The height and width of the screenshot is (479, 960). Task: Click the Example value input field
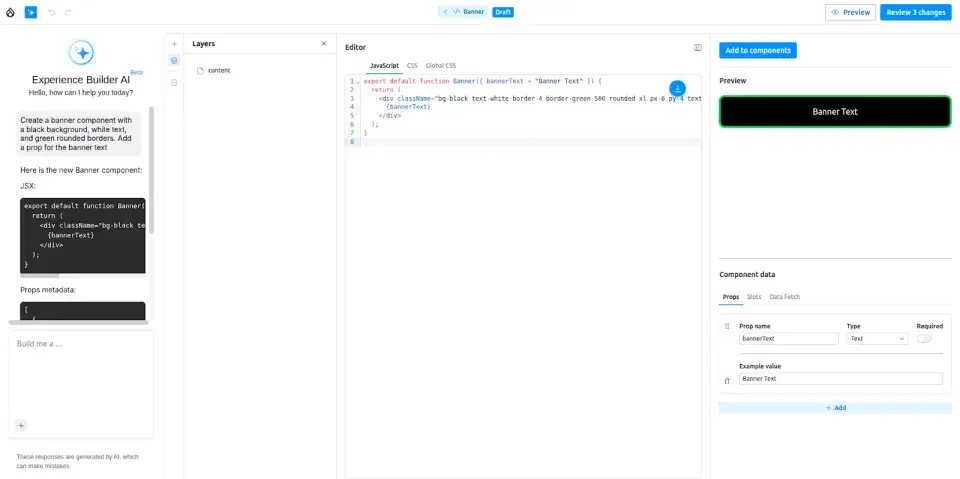[x=841, y=379]
